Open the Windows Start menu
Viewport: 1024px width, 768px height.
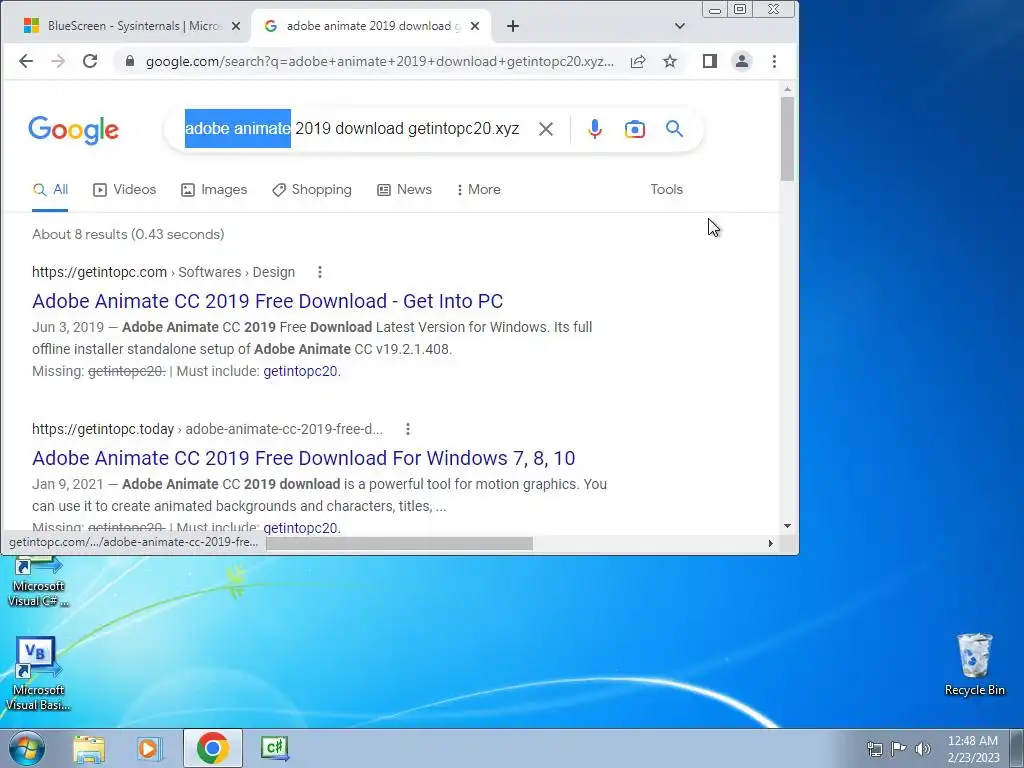pos(25,748)
